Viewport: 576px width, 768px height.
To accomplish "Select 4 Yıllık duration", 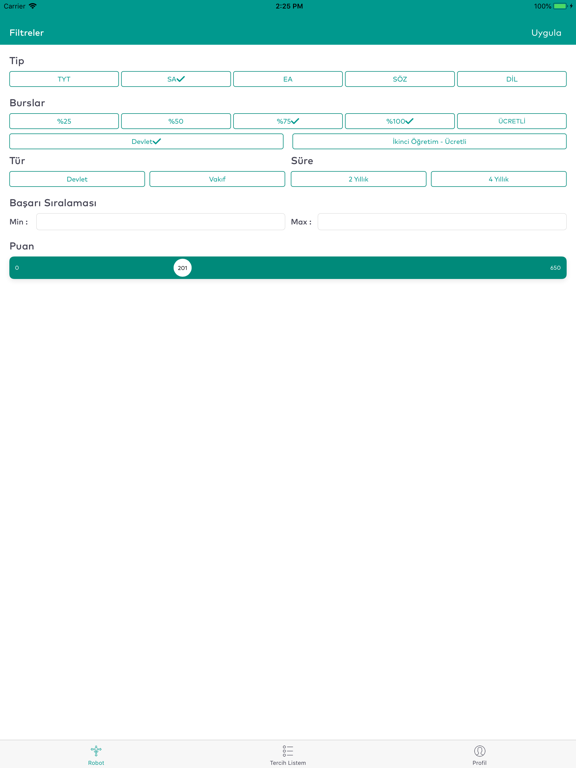I will point(499,179).
